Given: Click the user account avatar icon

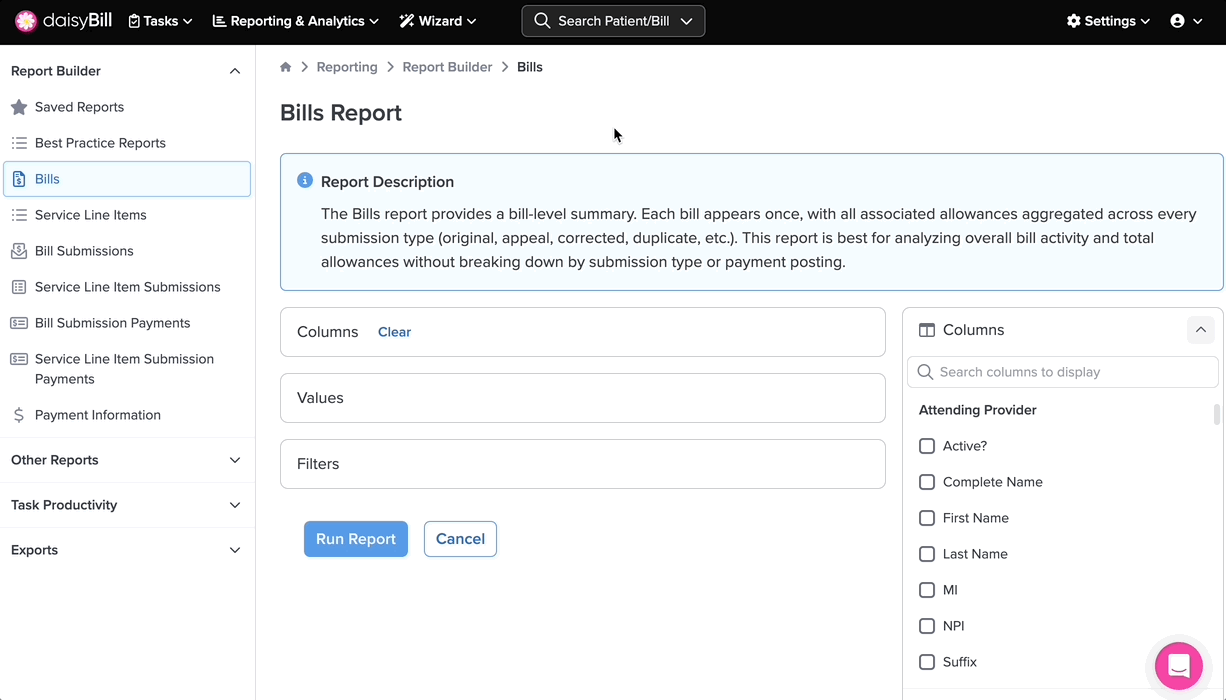Looking at the screenshot, I should [1177, 21].
